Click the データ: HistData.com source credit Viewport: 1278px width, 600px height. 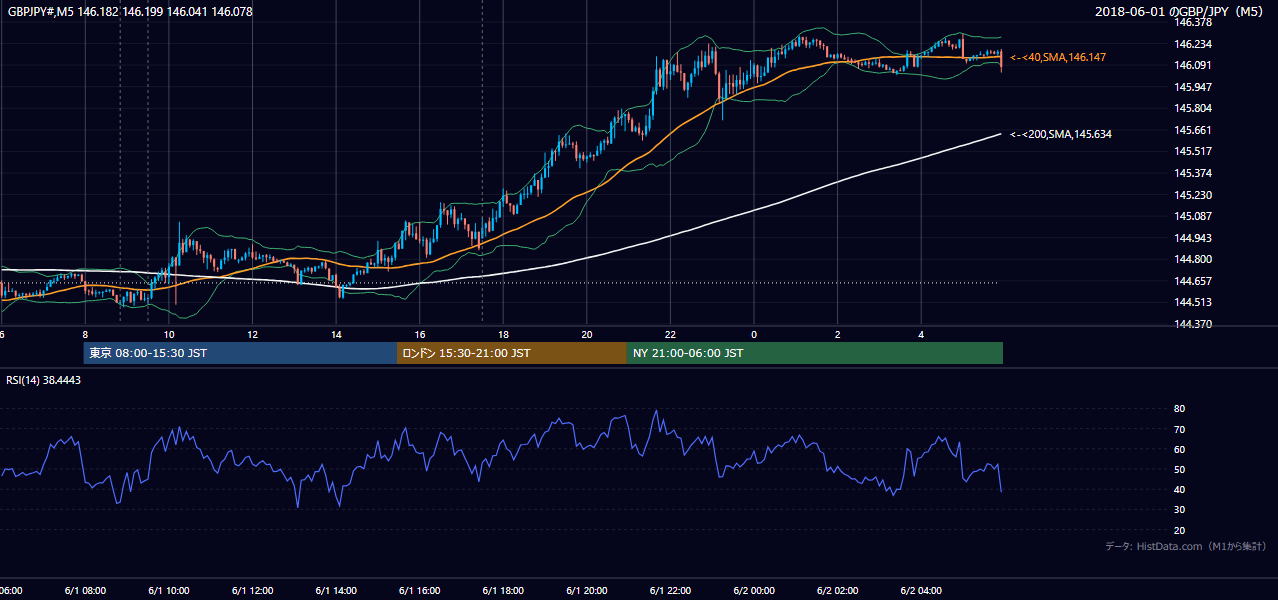point(1186,546)
